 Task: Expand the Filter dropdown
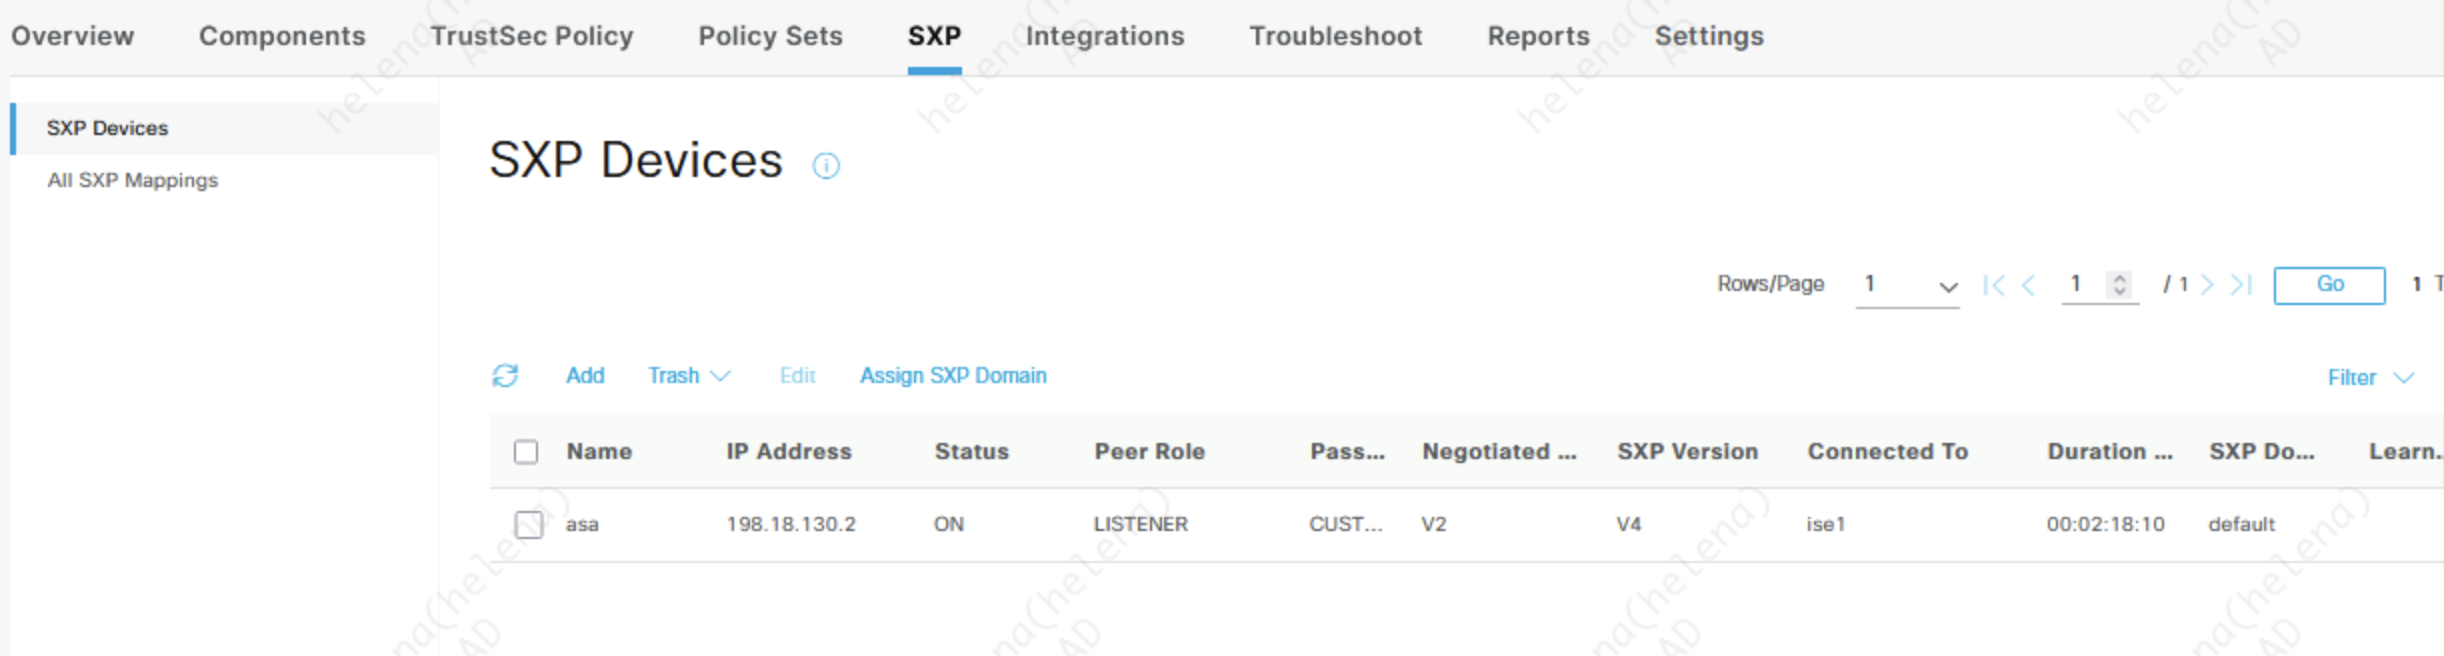click(2370, 378)
